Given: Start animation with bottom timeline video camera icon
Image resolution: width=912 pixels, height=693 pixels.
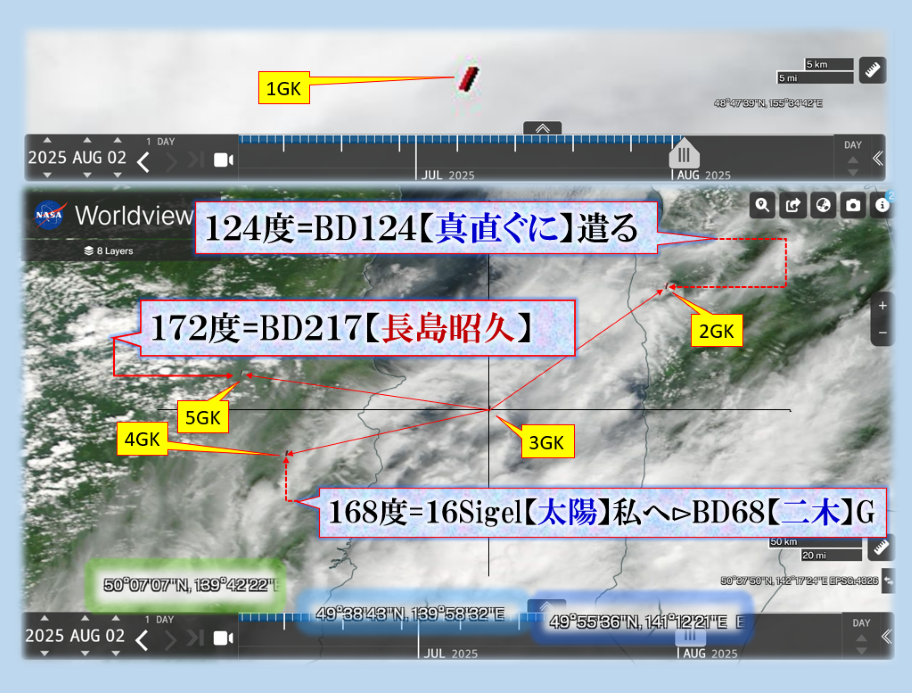Looking at the screenshot, I should tap(223, 637).
